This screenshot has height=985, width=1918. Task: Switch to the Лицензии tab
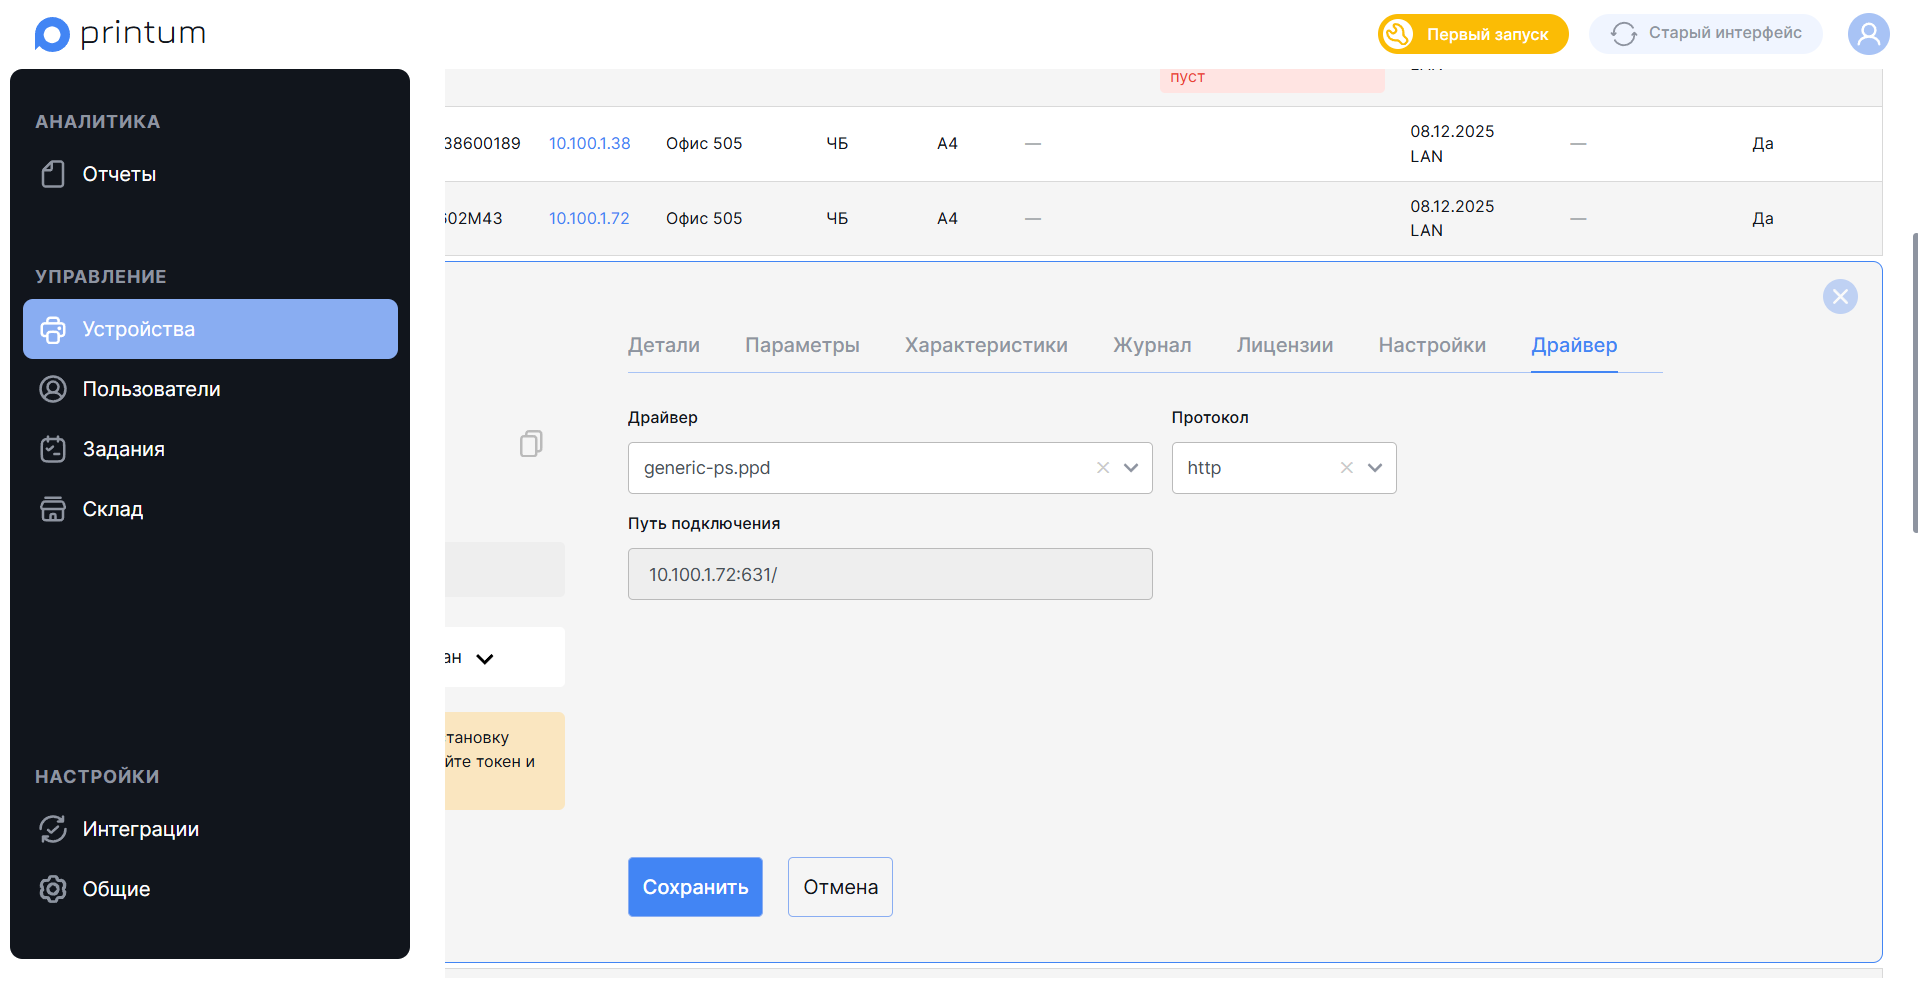click(1285, 345)
